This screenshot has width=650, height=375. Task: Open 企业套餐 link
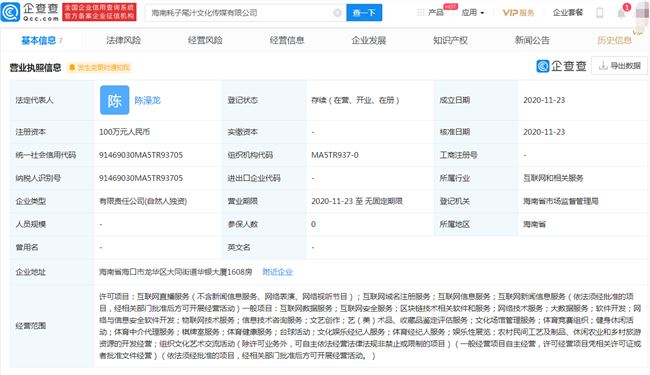[568, 12]
